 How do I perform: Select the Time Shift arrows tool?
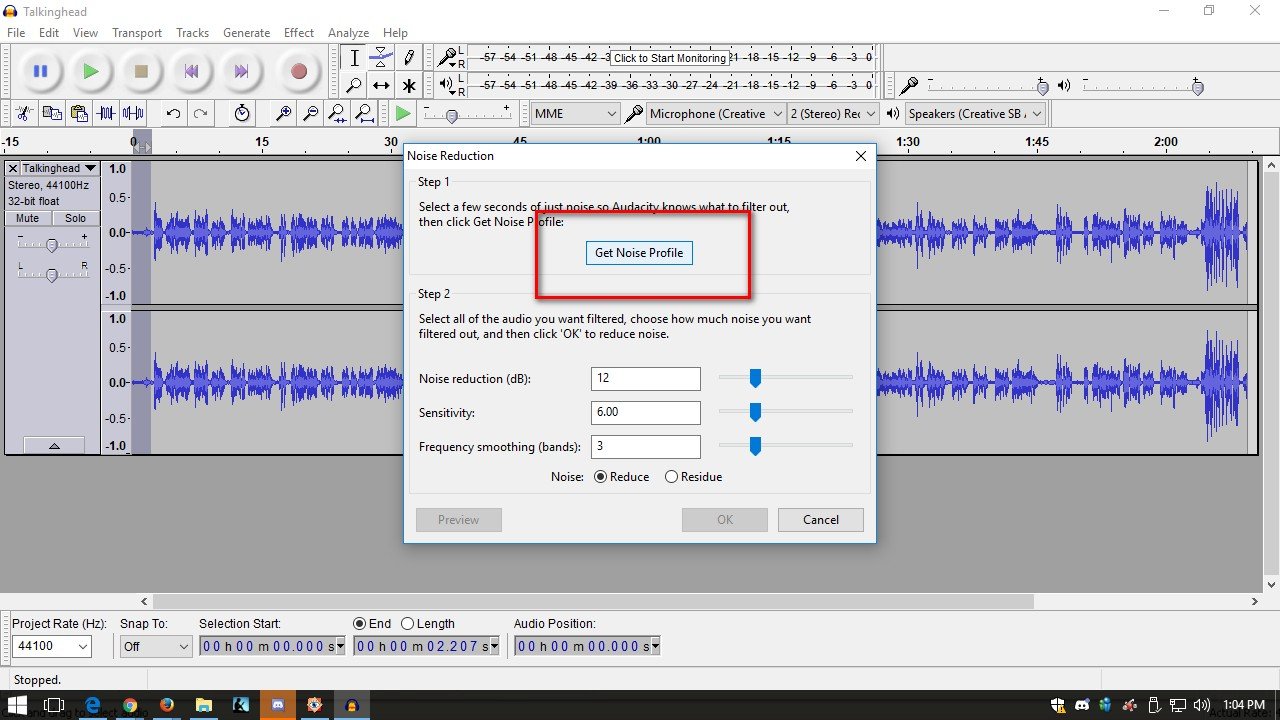pos(381,85)
